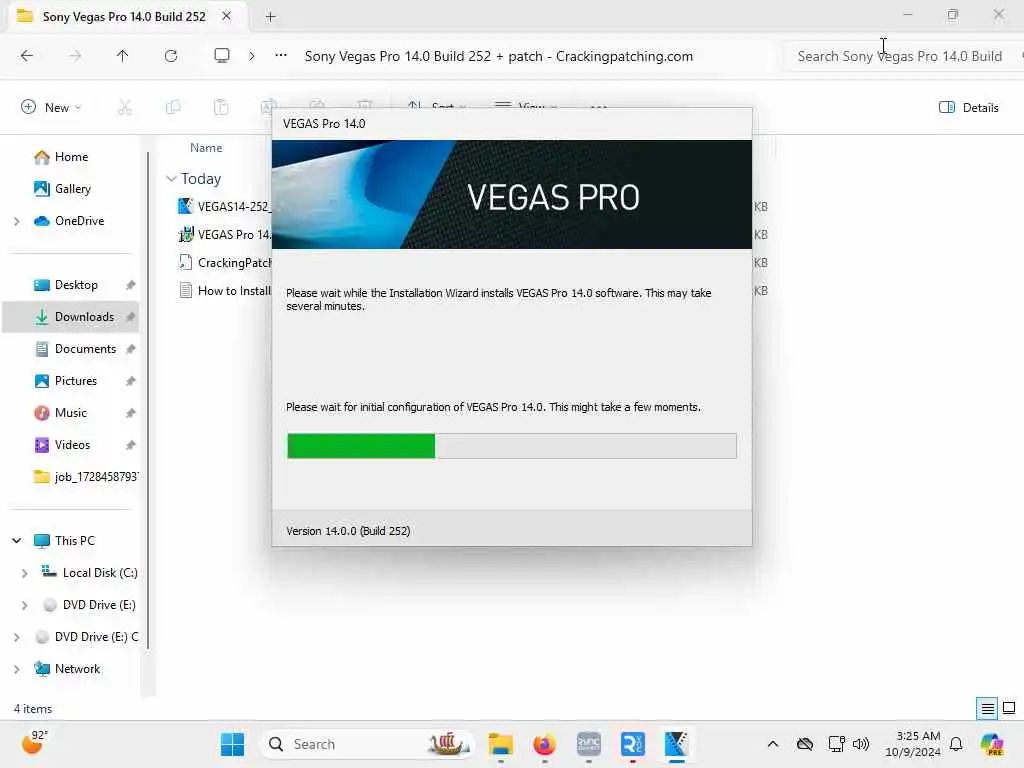Open the Documents quick access folder
Viewport: 1024px width, 768px height.
85,349
